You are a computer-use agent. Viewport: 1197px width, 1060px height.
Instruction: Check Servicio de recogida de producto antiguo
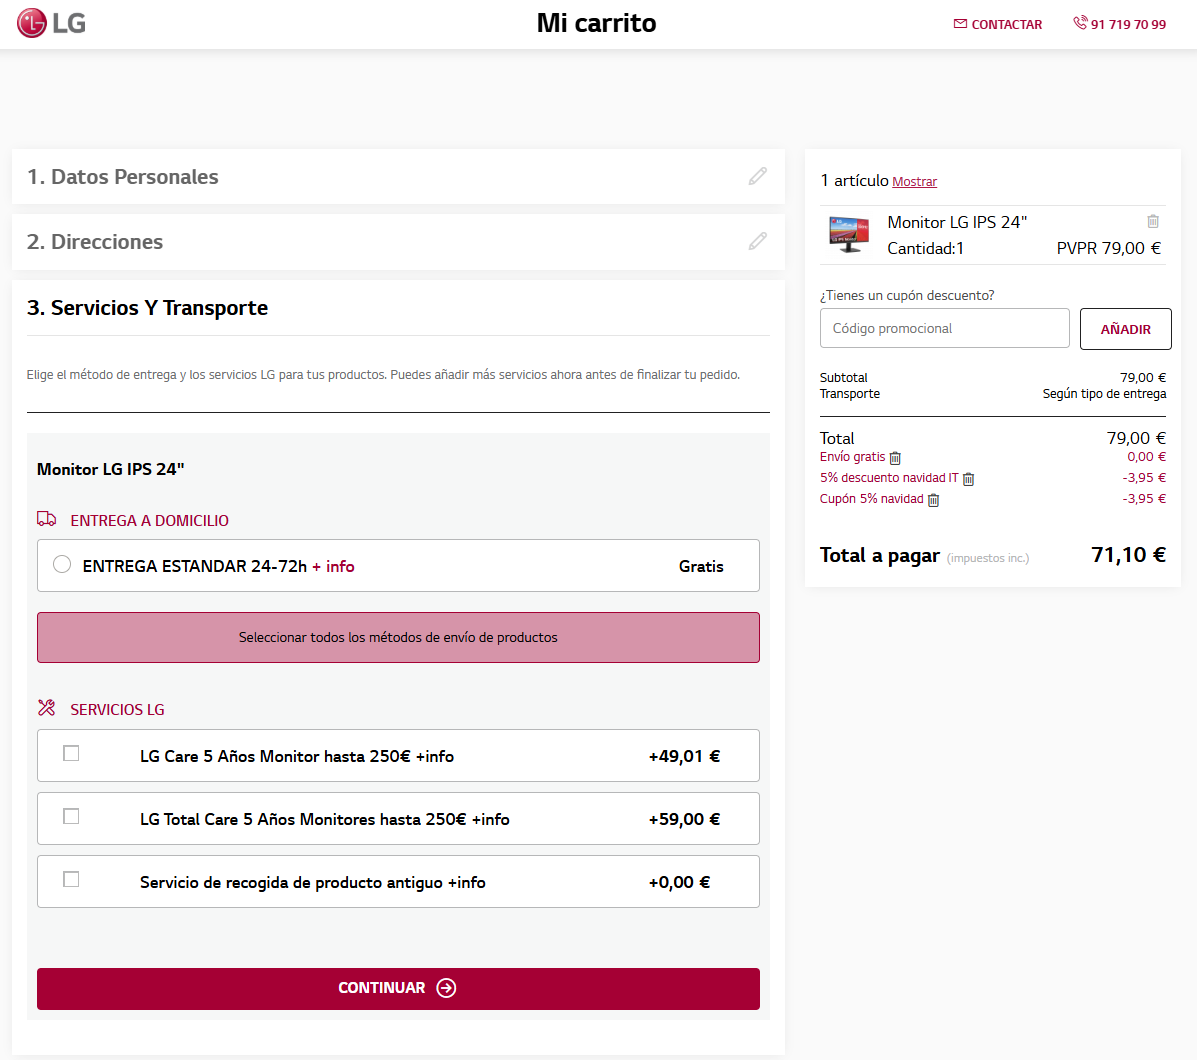pos(71,880)
